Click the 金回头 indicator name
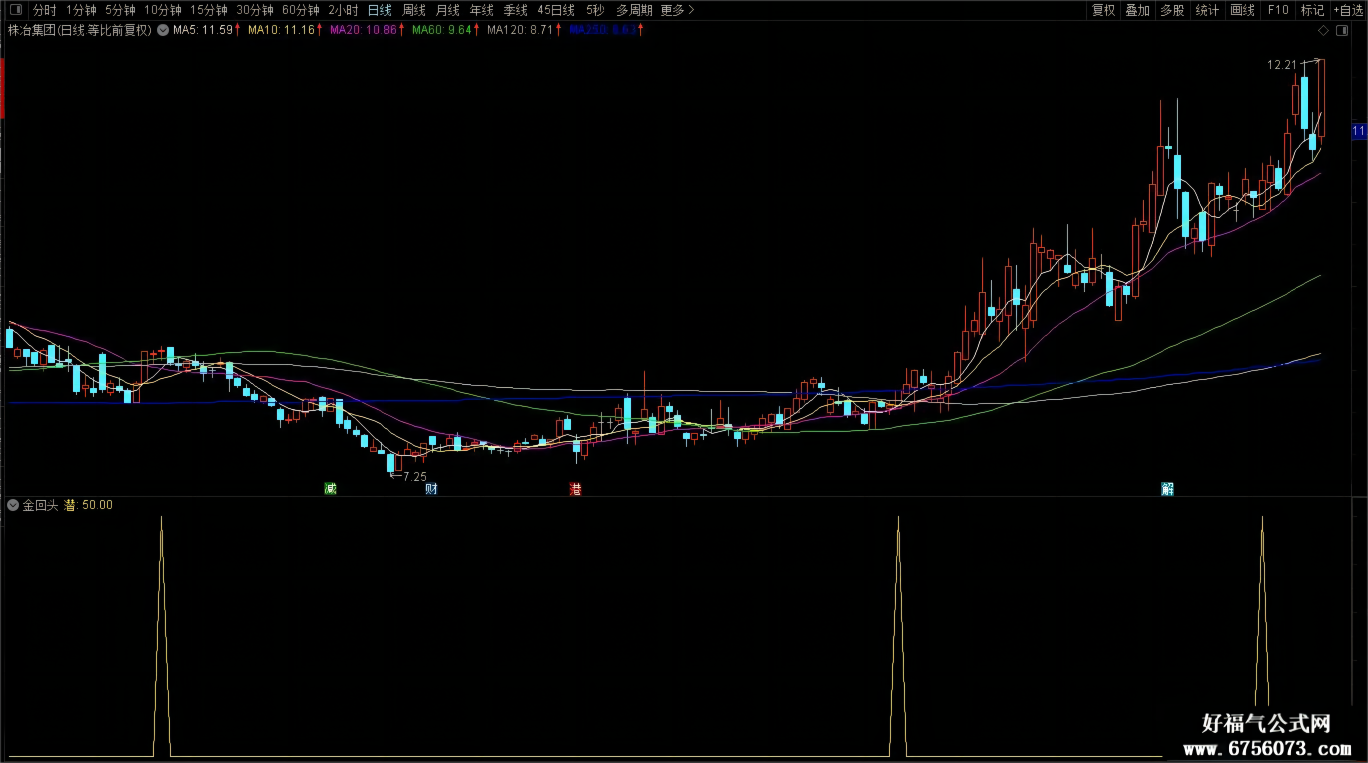1368x763 pixels. [x=41, y=505]
